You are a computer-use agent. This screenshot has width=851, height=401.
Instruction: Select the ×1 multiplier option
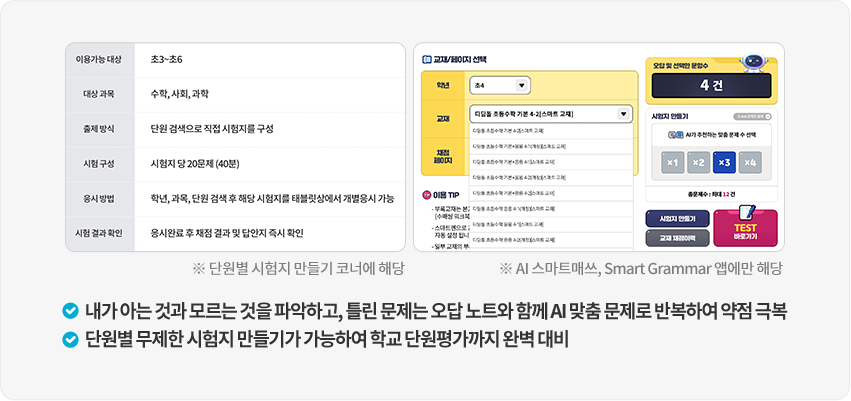(673, 162)
